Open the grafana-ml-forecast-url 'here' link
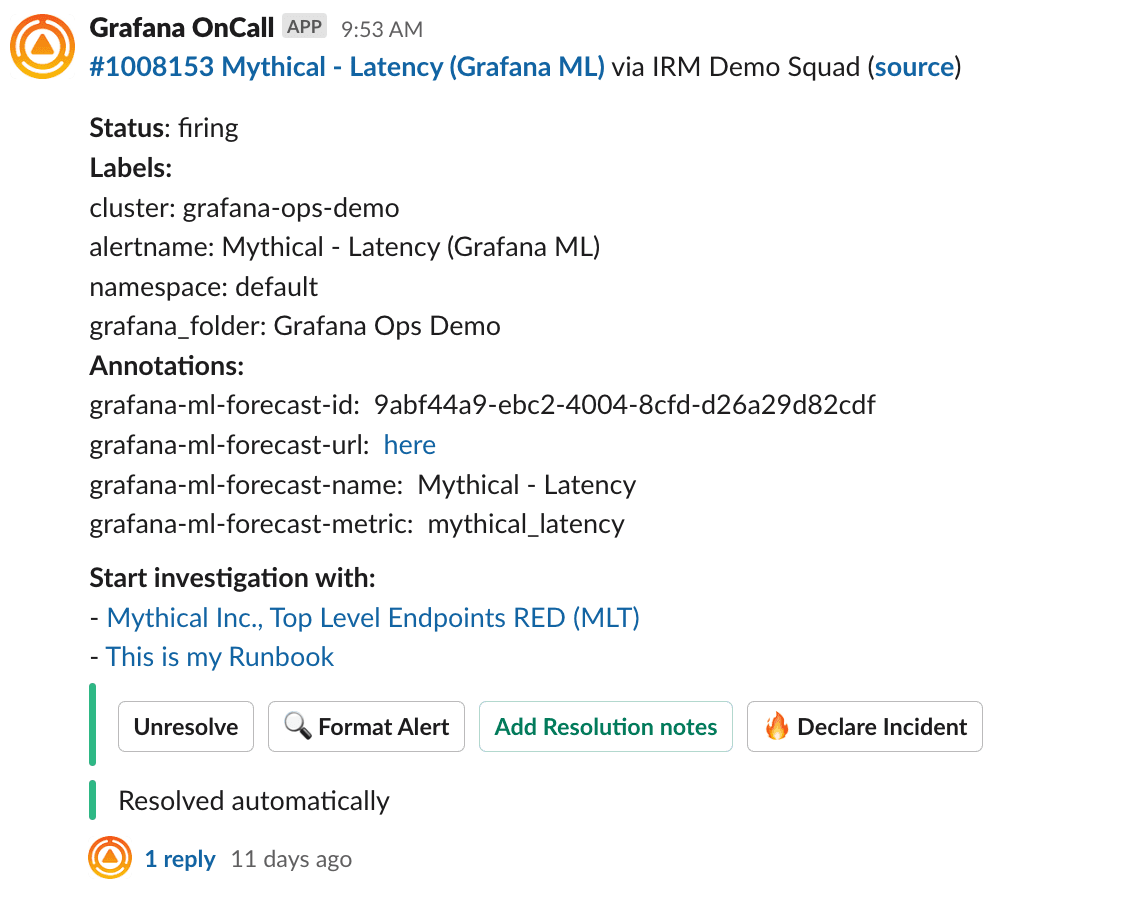The image size is (1128, 914). click(410, 445)
